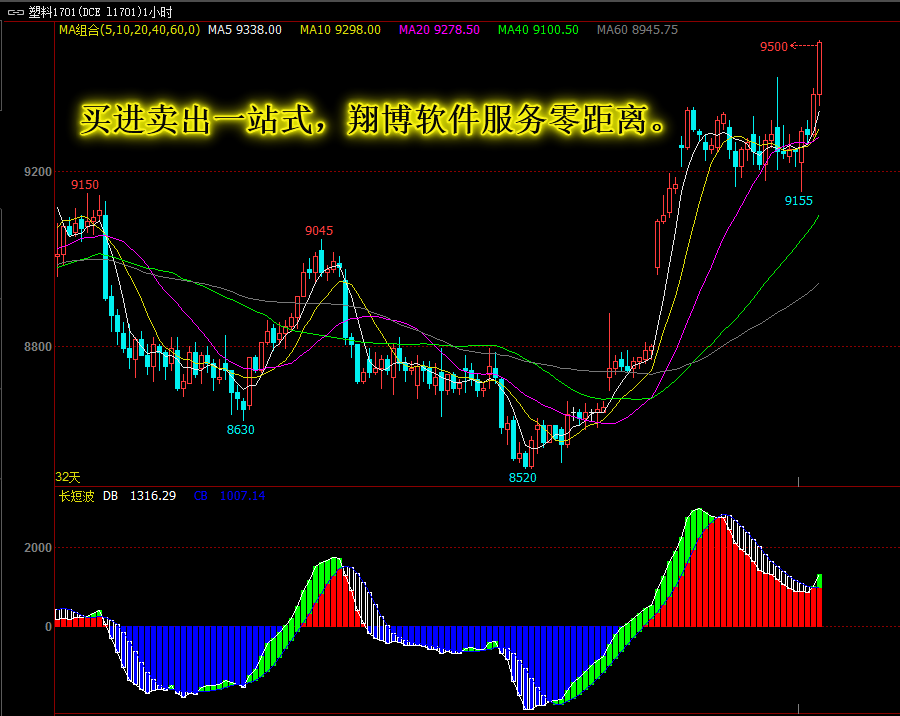Click the 8630 low price label

tap(240, 429)
